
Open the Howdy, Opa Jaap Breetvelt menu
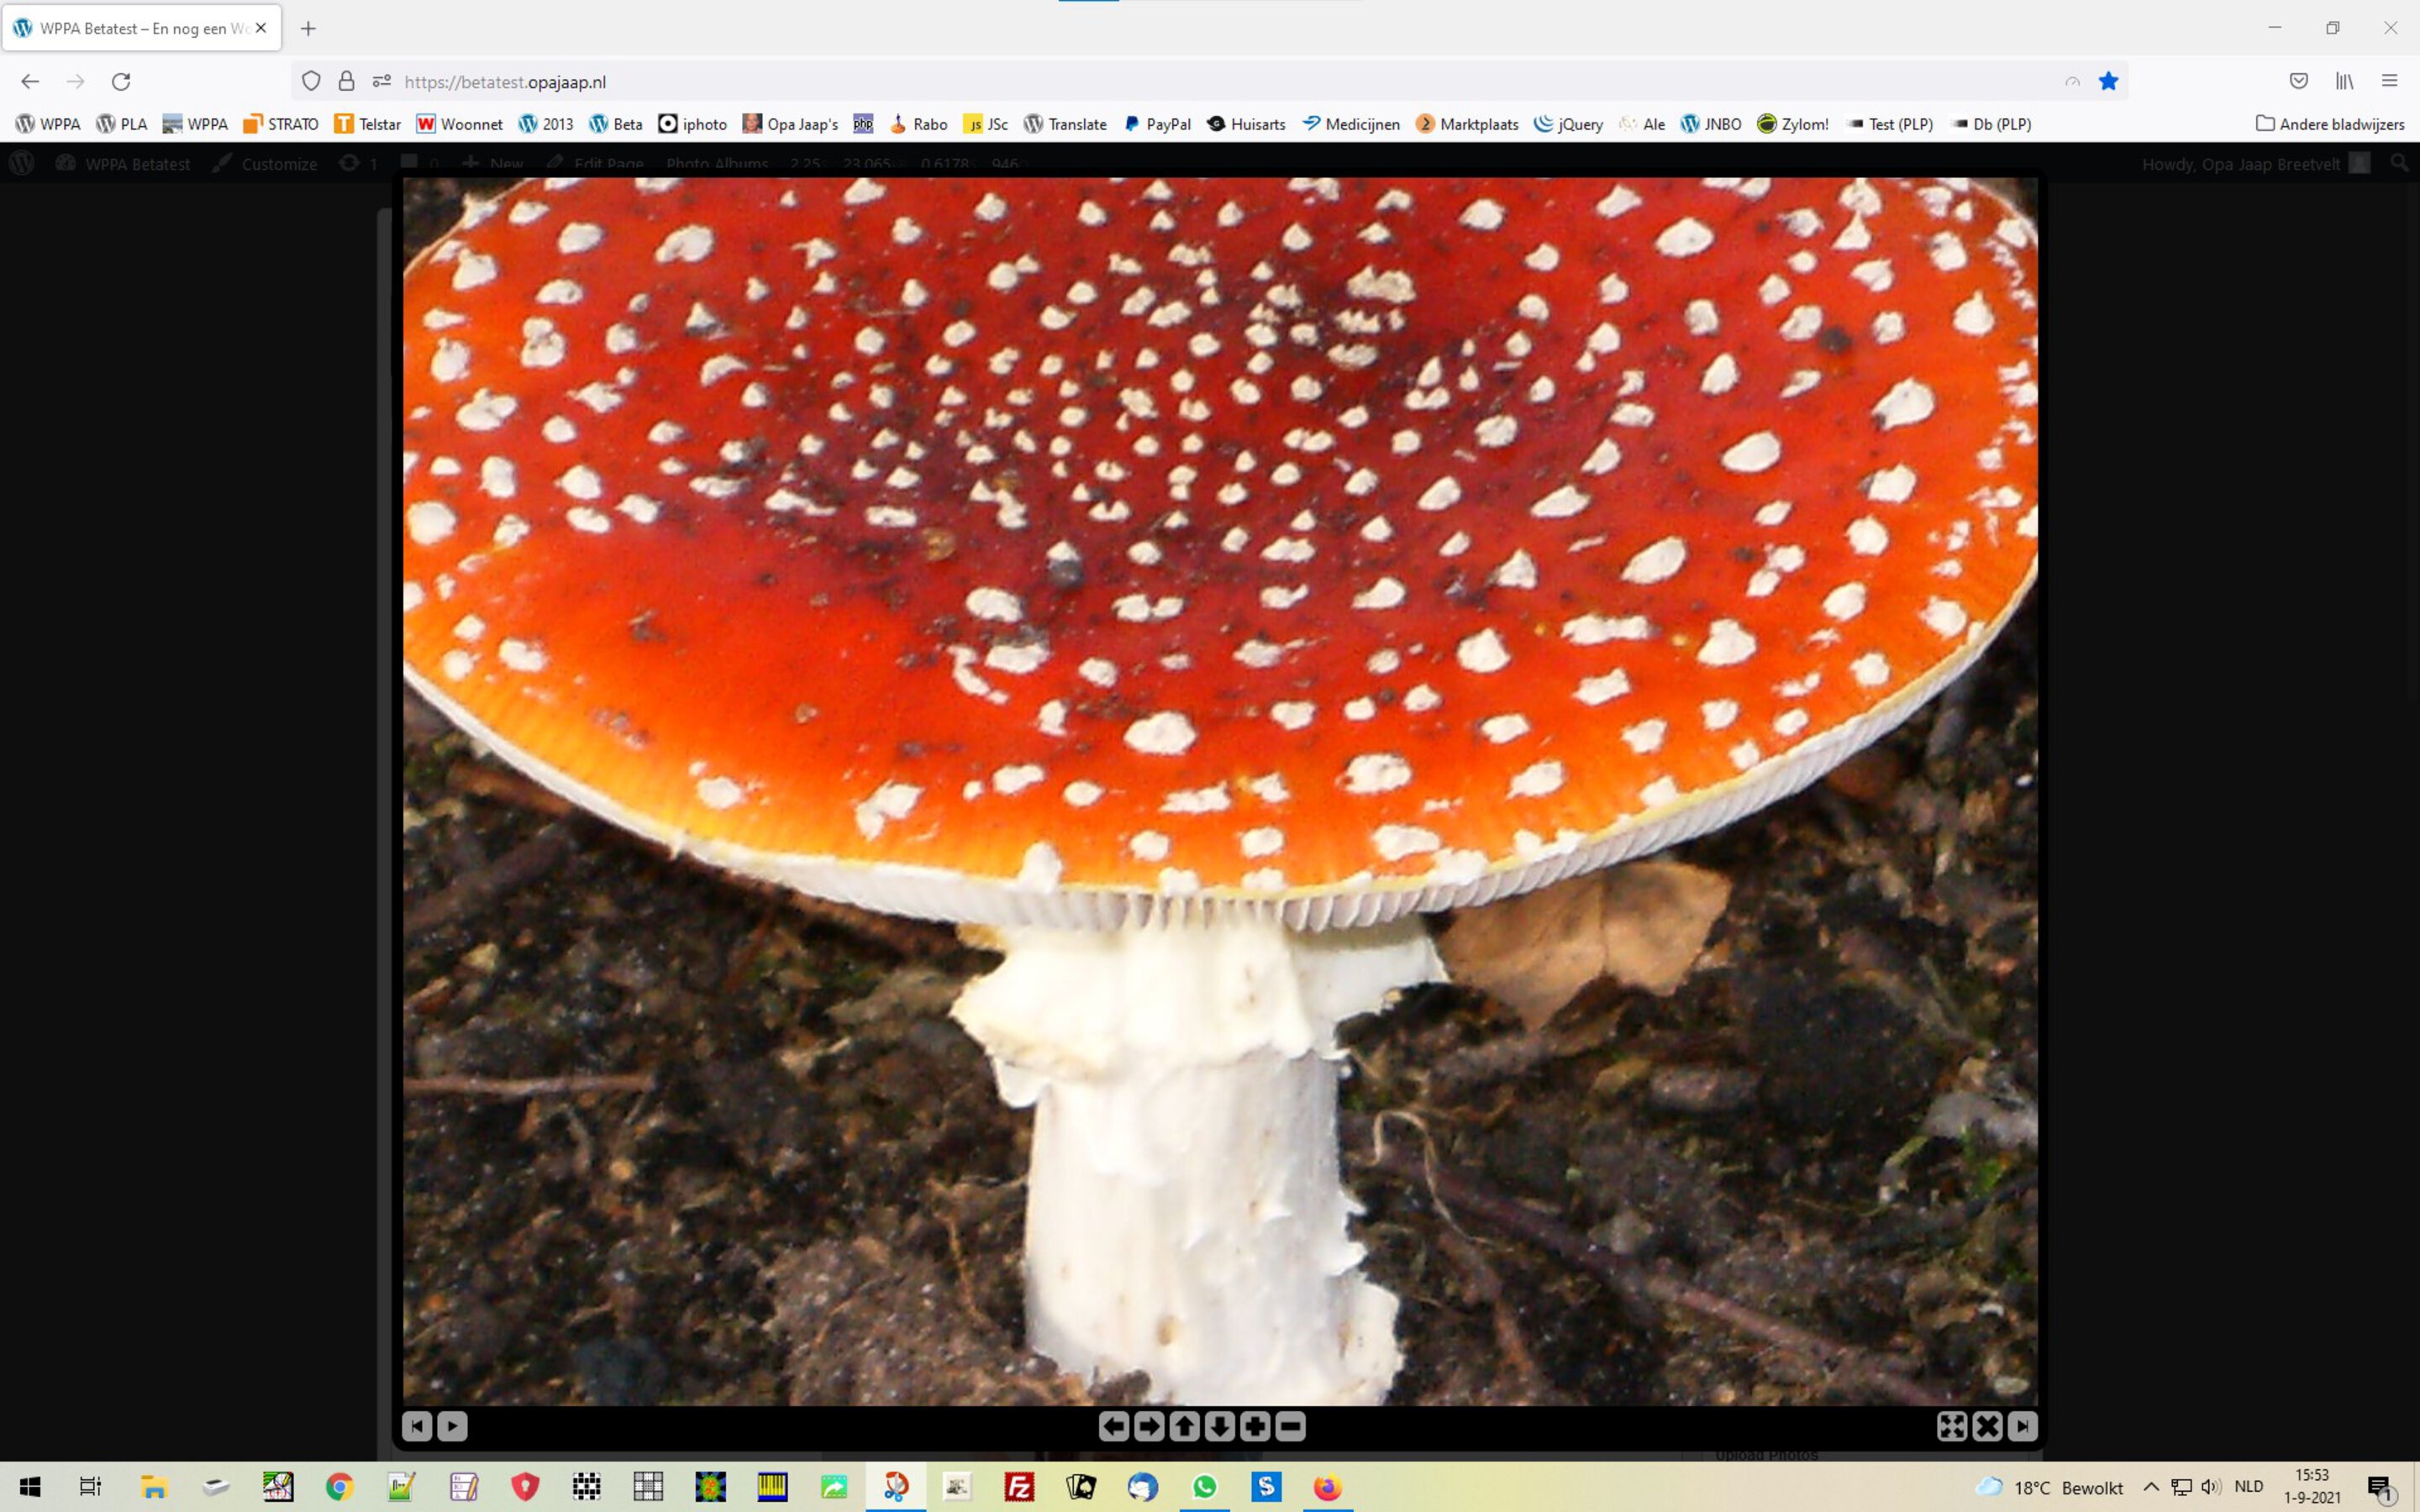[x=2240, y=163]
